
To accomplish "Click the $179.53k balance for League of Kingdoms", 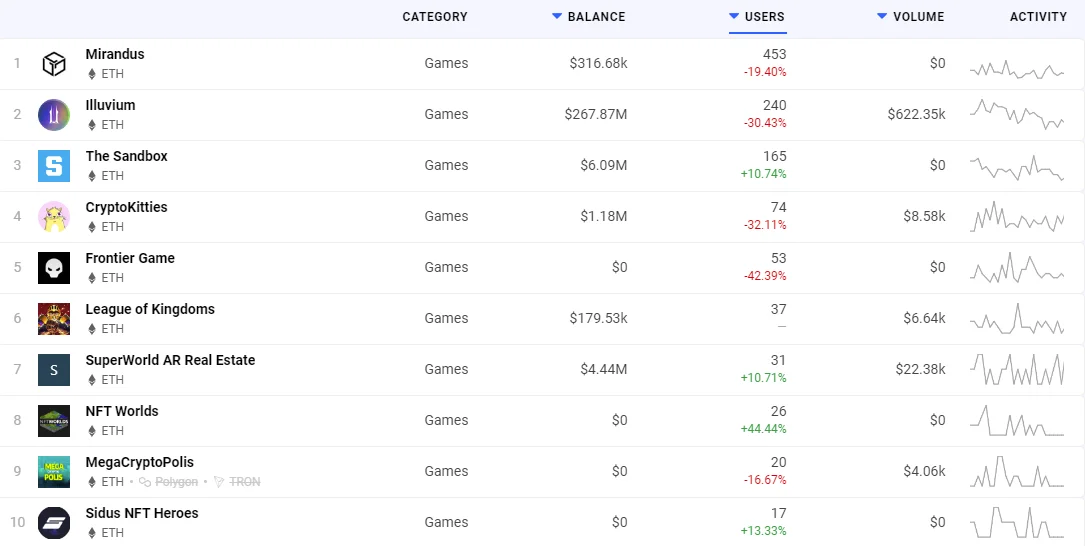I will (x=599, y=318).
